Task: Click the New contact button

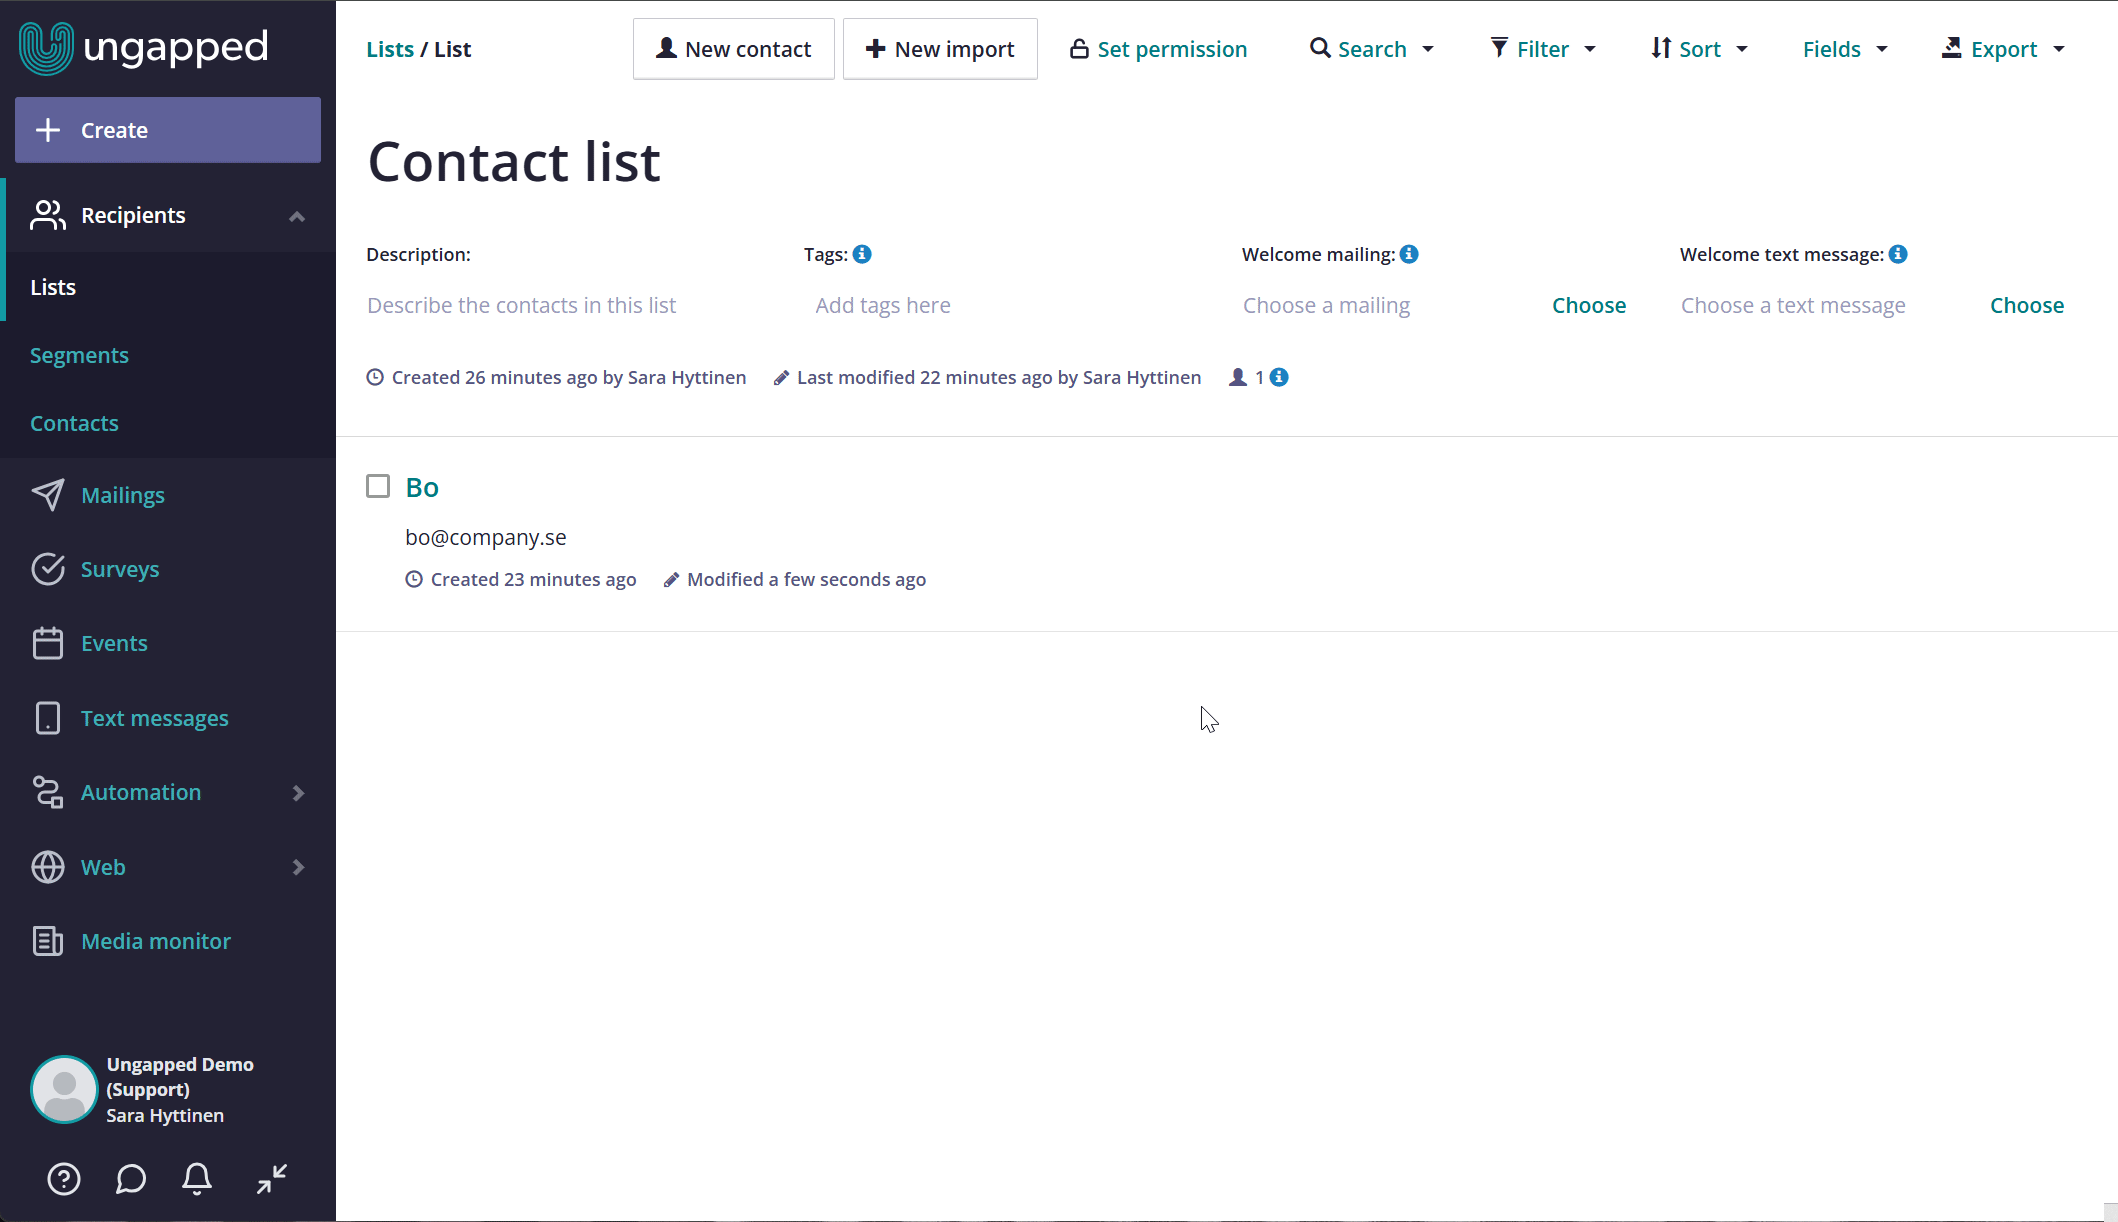Action: [x=734, y=49]
